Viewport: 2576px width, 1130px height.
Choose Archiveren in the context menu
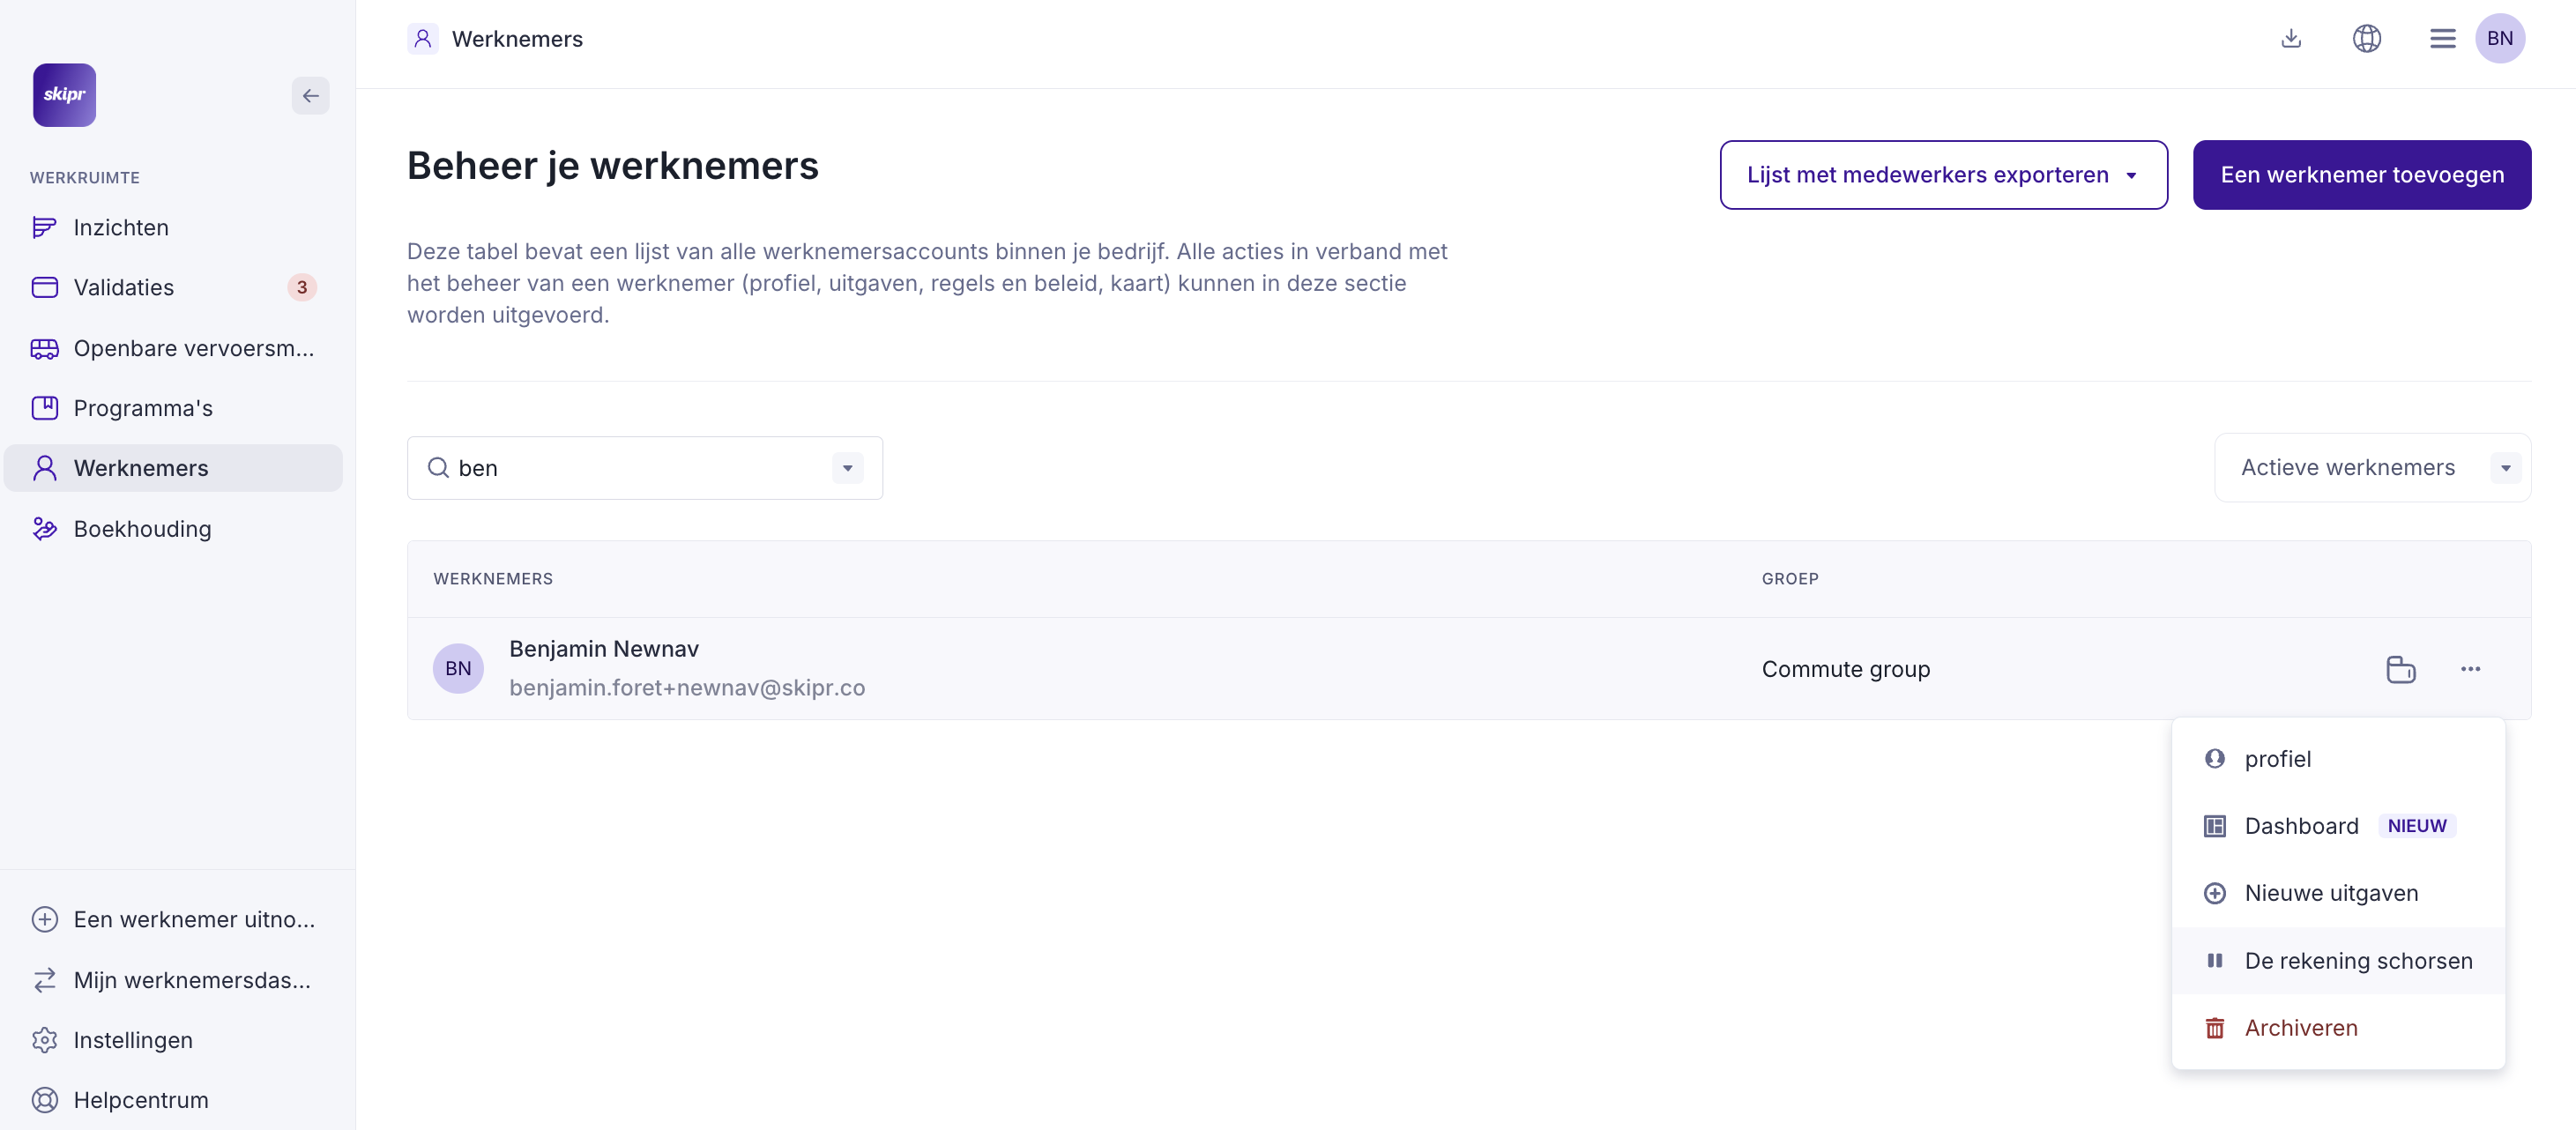point(2300,1028)
